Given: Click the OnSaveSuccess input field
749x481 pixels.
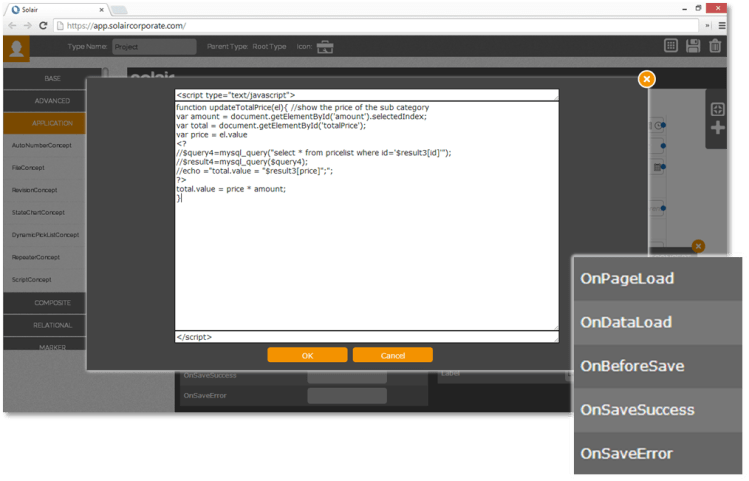Looking at the screenshot, I should [x=347, y=377].
